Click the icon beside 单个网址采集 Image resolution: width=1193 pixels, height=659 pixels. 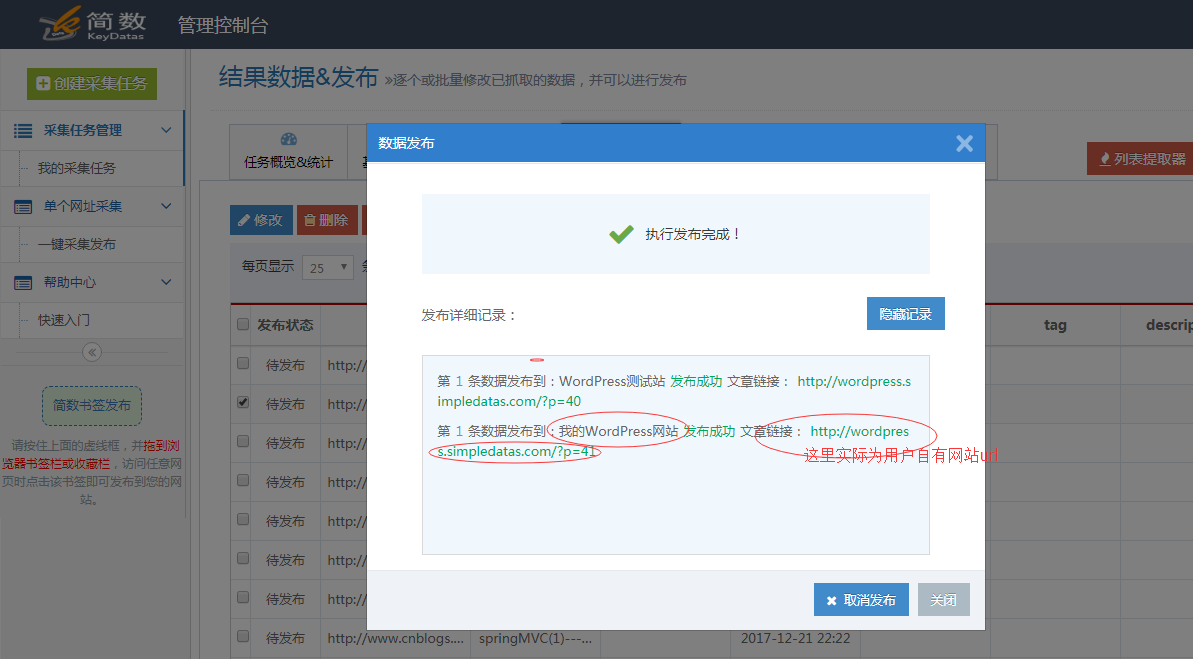(23, 207)
